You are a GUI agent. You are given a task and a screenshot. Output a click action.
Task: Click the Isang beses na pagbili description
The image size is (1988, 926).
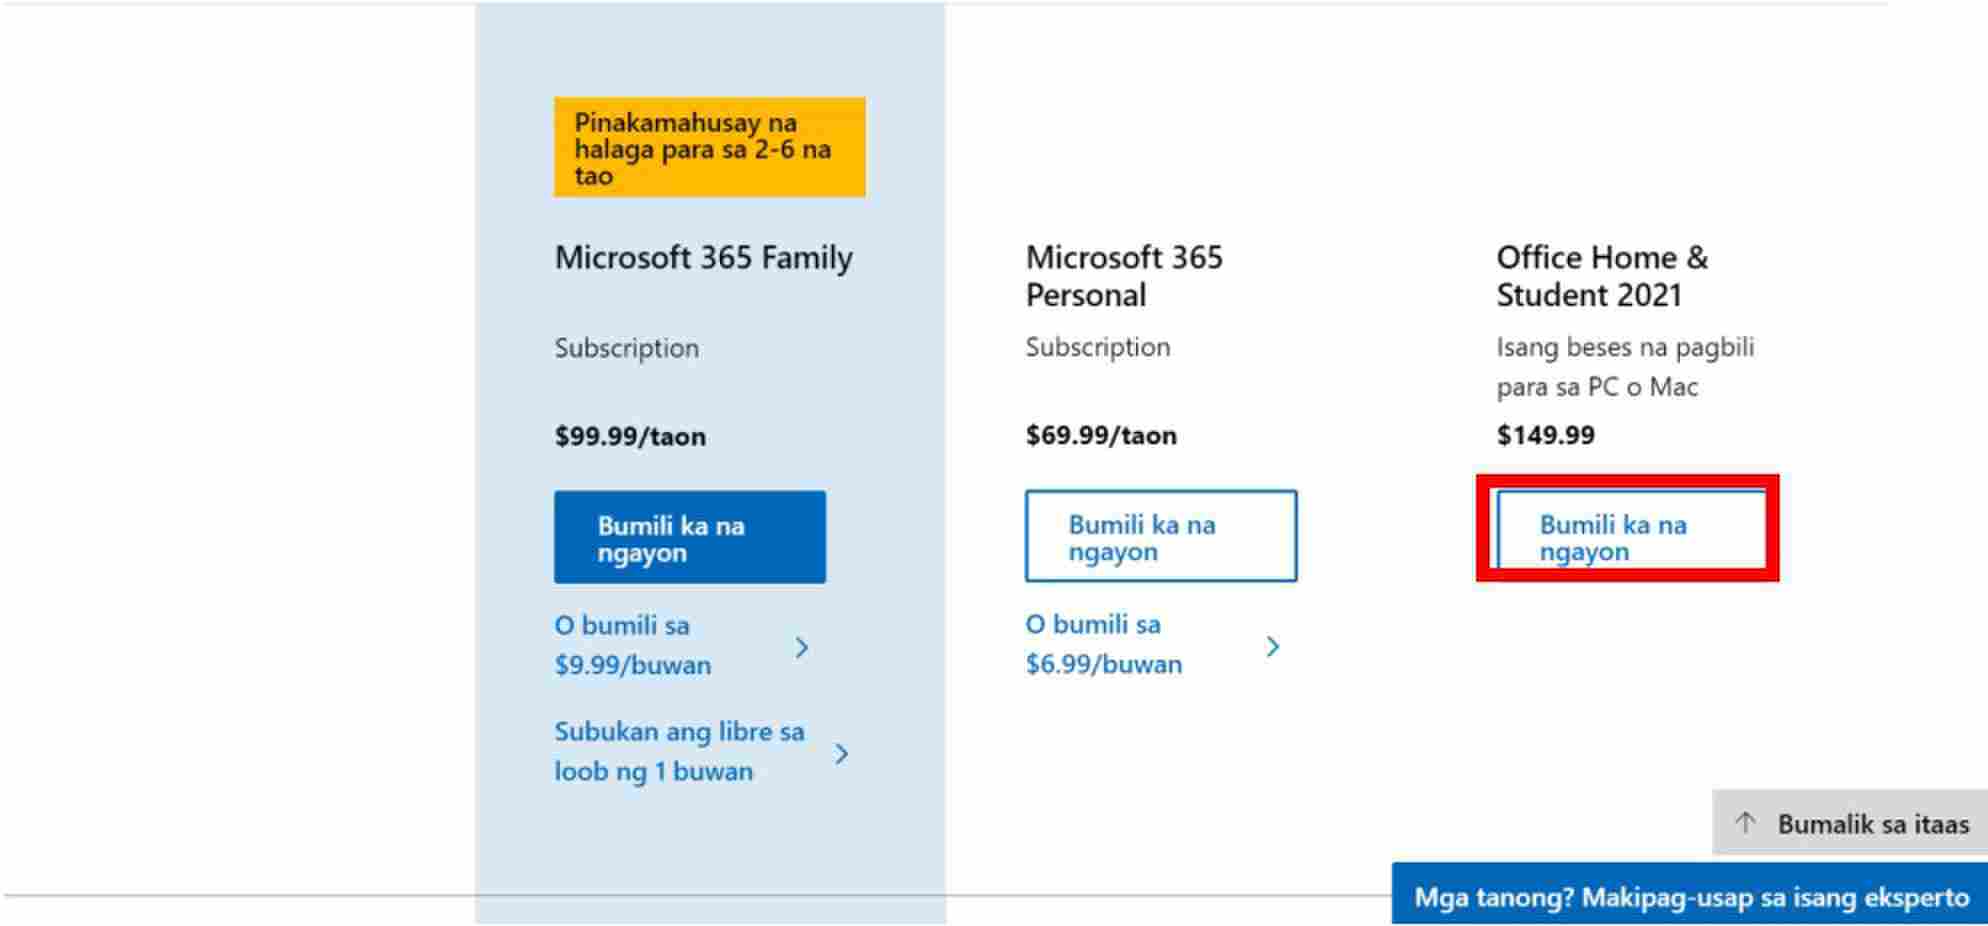tap(1625, 367)
